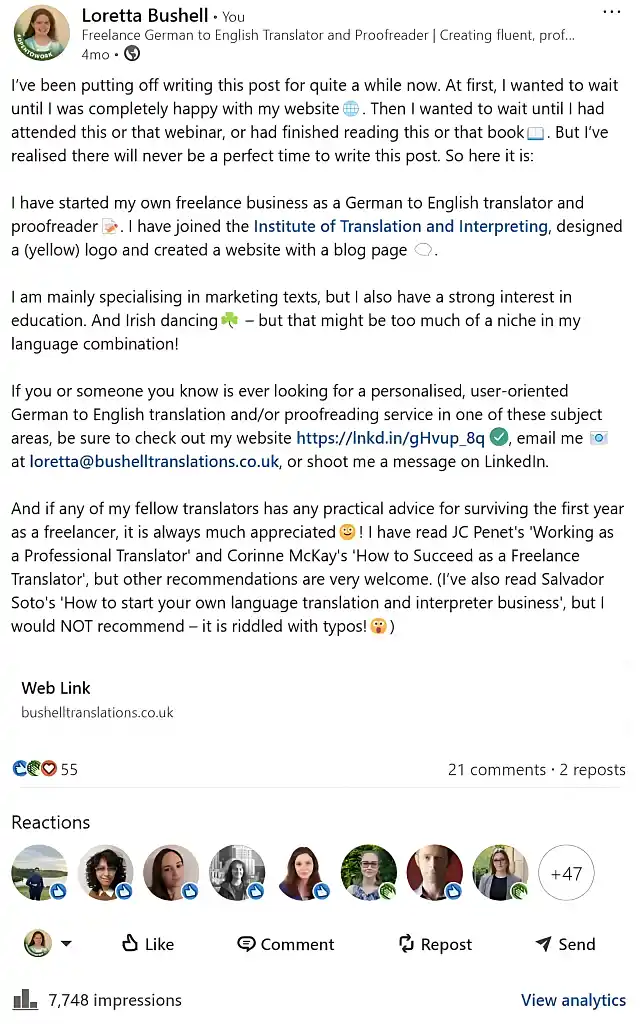Click the Loretta Bushell author name
This screenshot has height=1024, width=642.
tap(145, 16)
